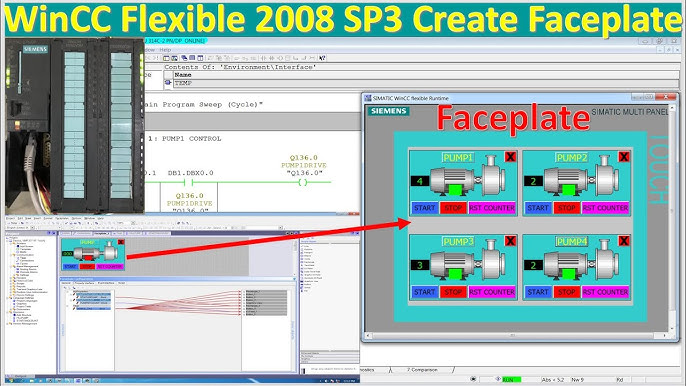Open the Help menu
The height and width of the screenshot is (386, 686).
165,50
